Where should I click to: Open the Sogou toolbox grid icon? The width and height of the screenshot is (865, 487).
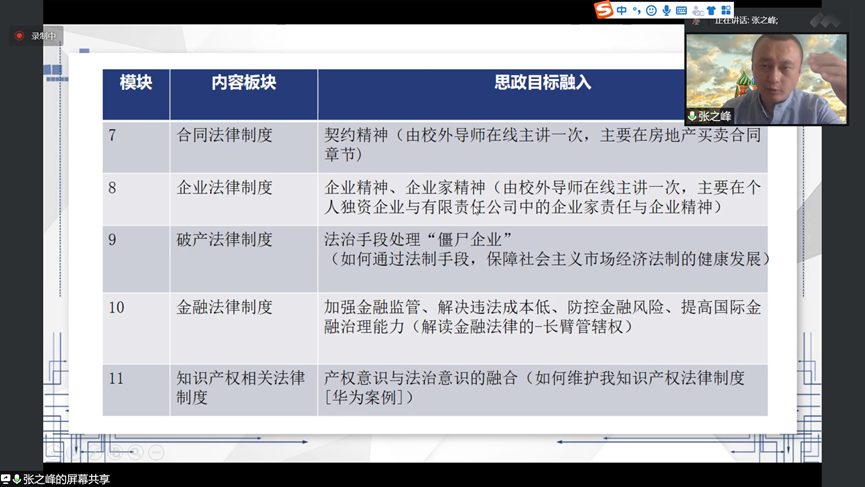click(x=726, y=10)
